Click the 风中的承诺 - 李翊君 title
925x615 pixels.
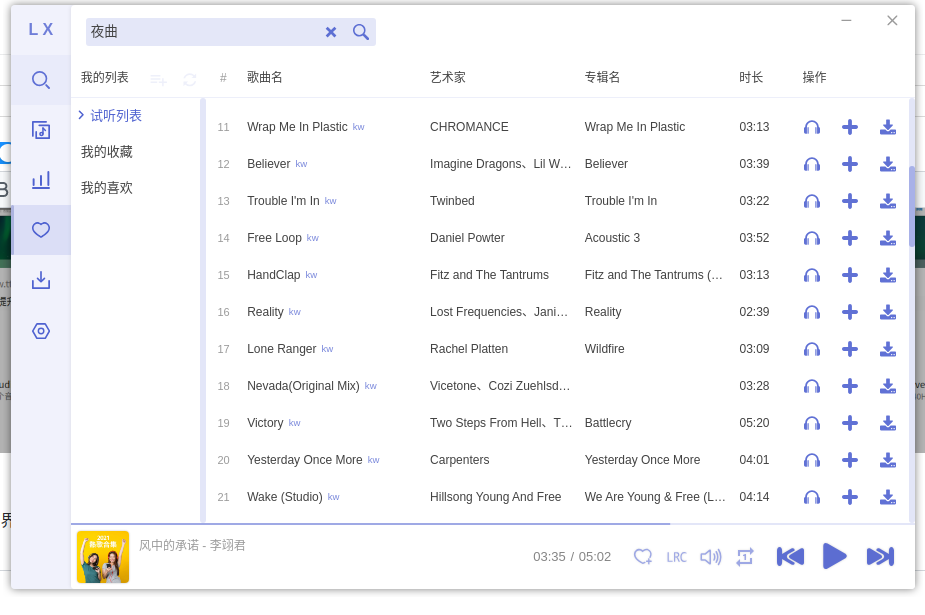click(192, 545)
